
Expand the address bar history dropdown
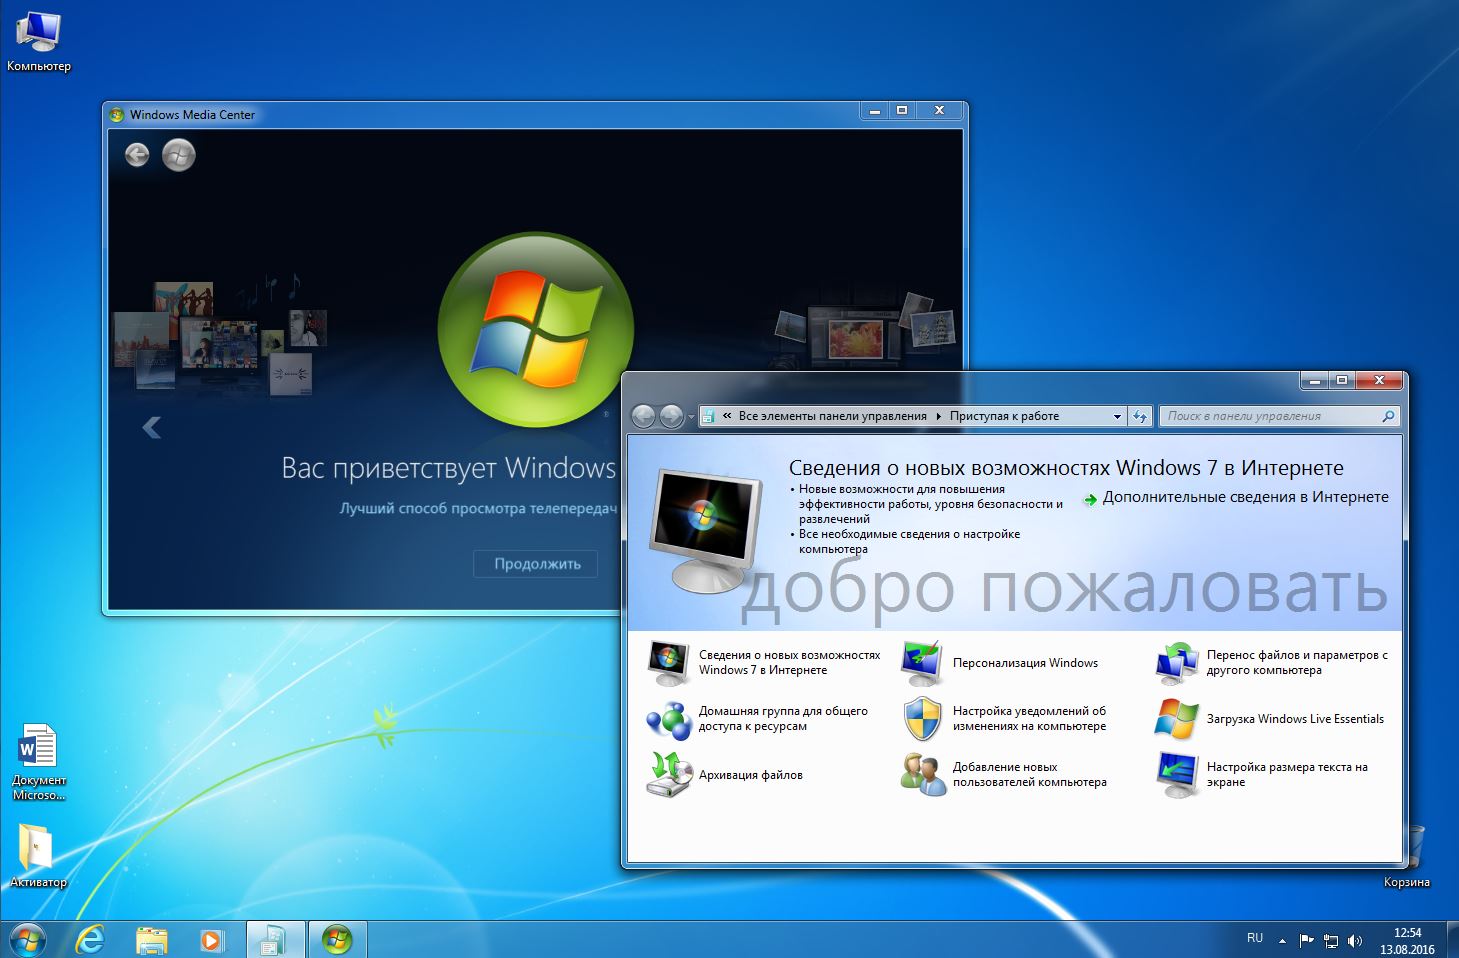(x=1117, y=416)
